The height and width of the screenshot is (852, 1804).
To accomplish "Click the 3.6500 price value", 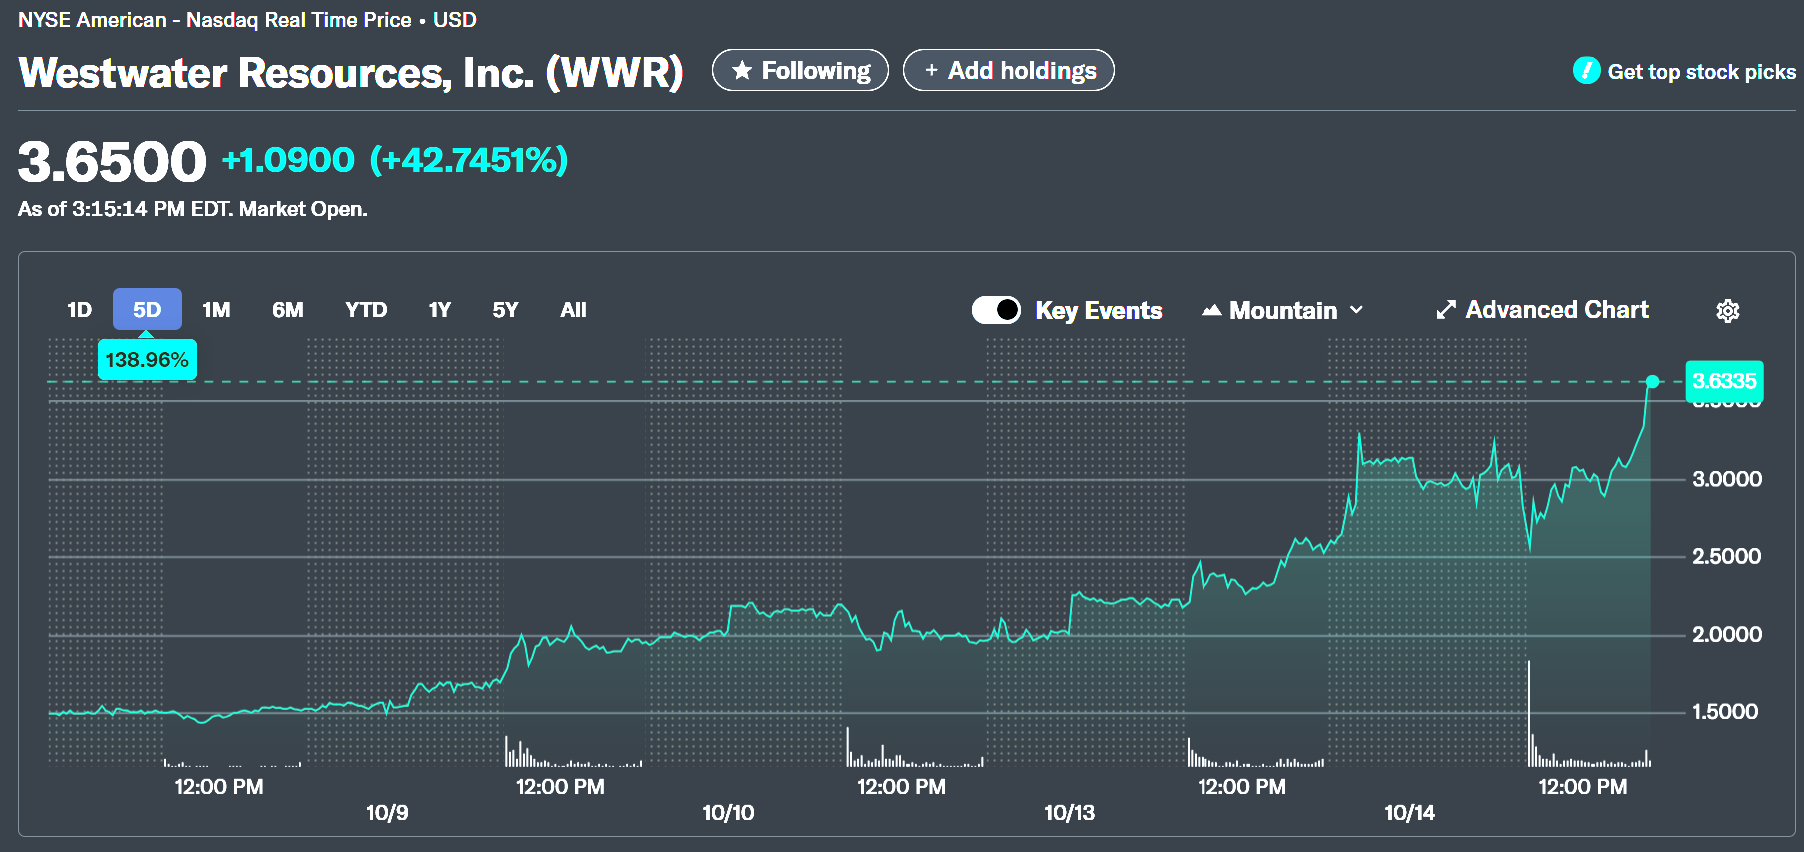I will (x=112, y=162).
